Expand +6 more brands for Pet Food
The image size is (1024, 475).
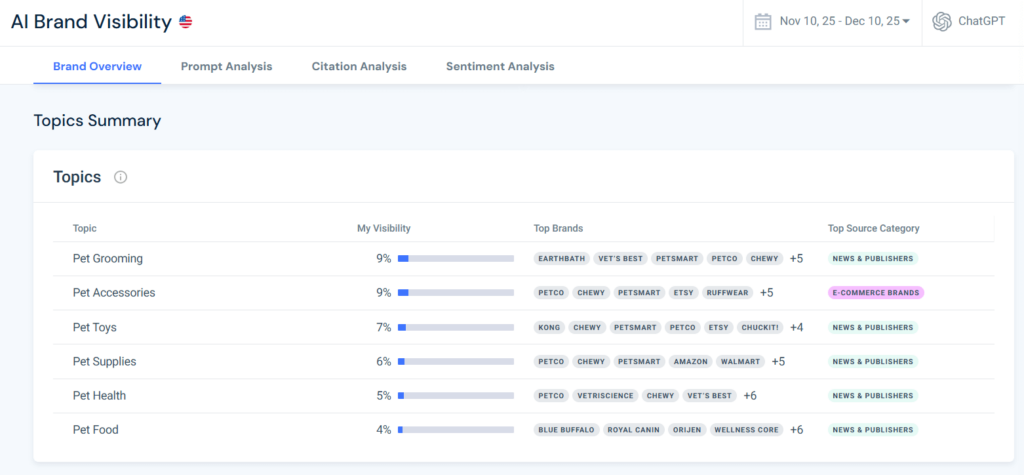[x=796, y=430]
